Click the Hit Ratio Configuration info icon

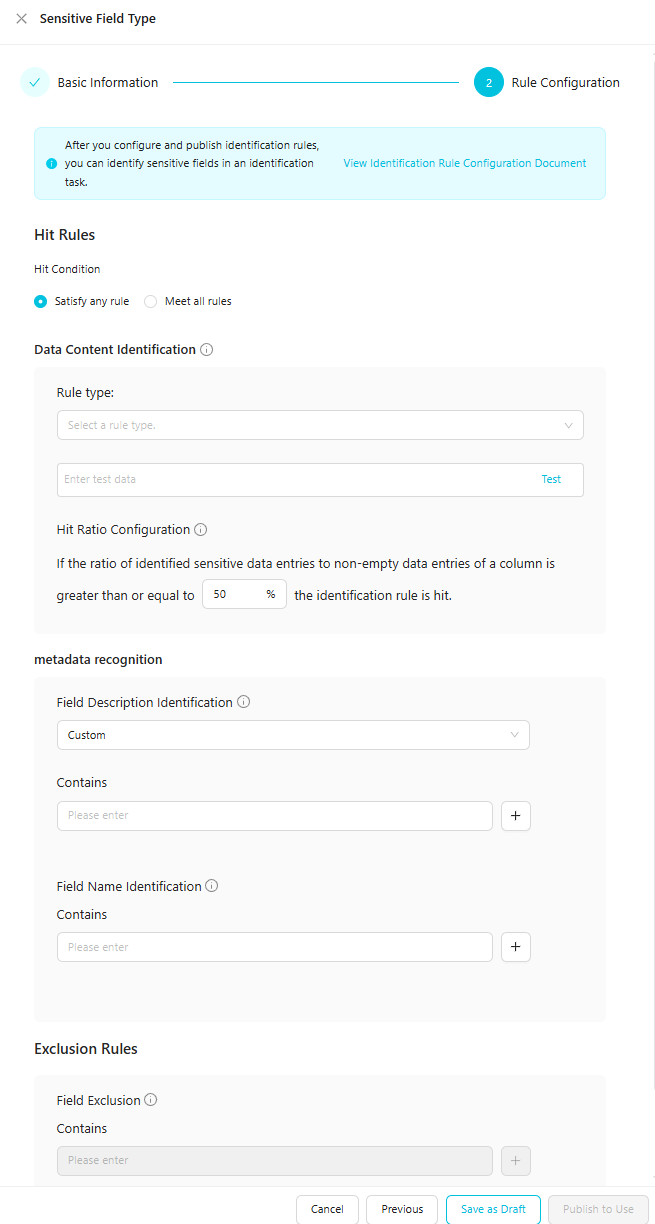201,530
